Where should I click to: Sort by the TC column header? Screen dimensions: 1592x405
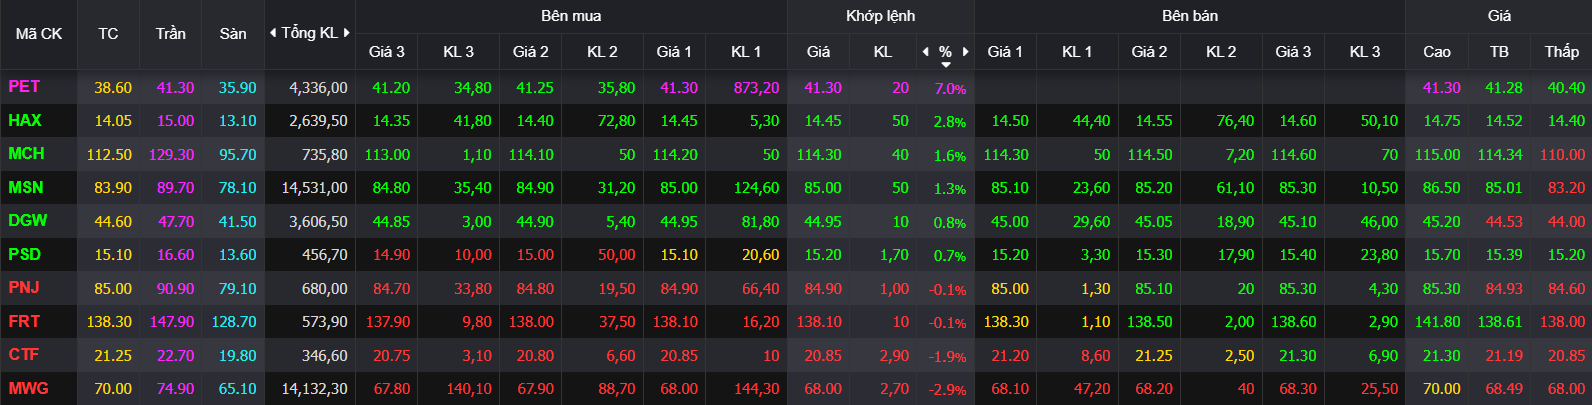coord(108,34)
